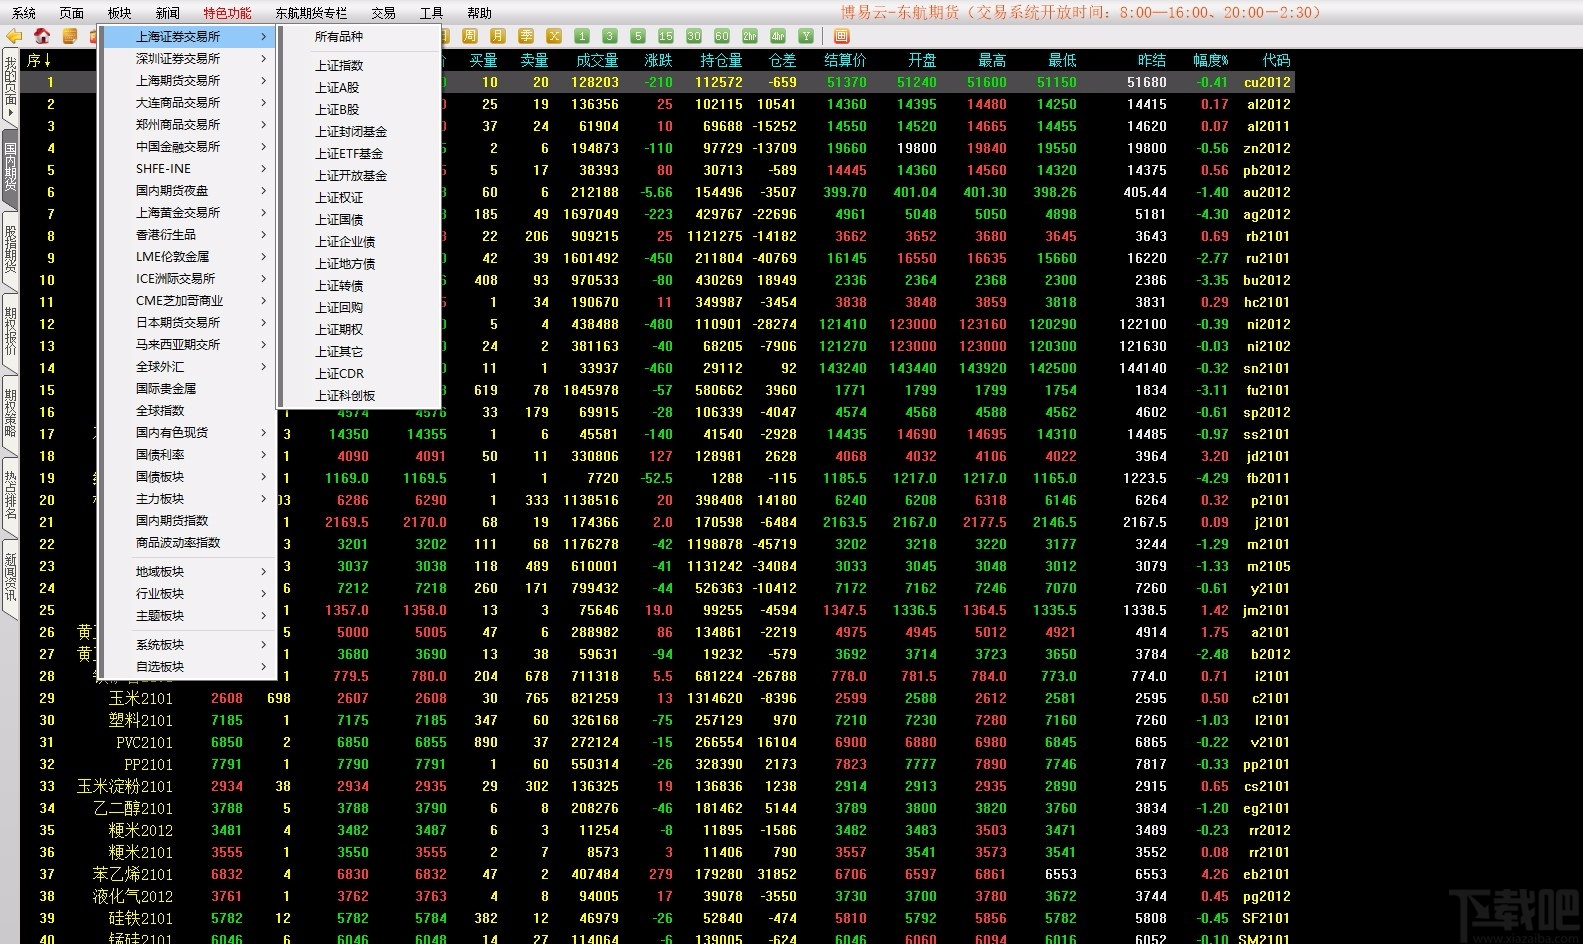Viewport: 1583px width, 944px height.
Task: Switch to quarterly chart period (季)
Action: [x=526, y=36]
